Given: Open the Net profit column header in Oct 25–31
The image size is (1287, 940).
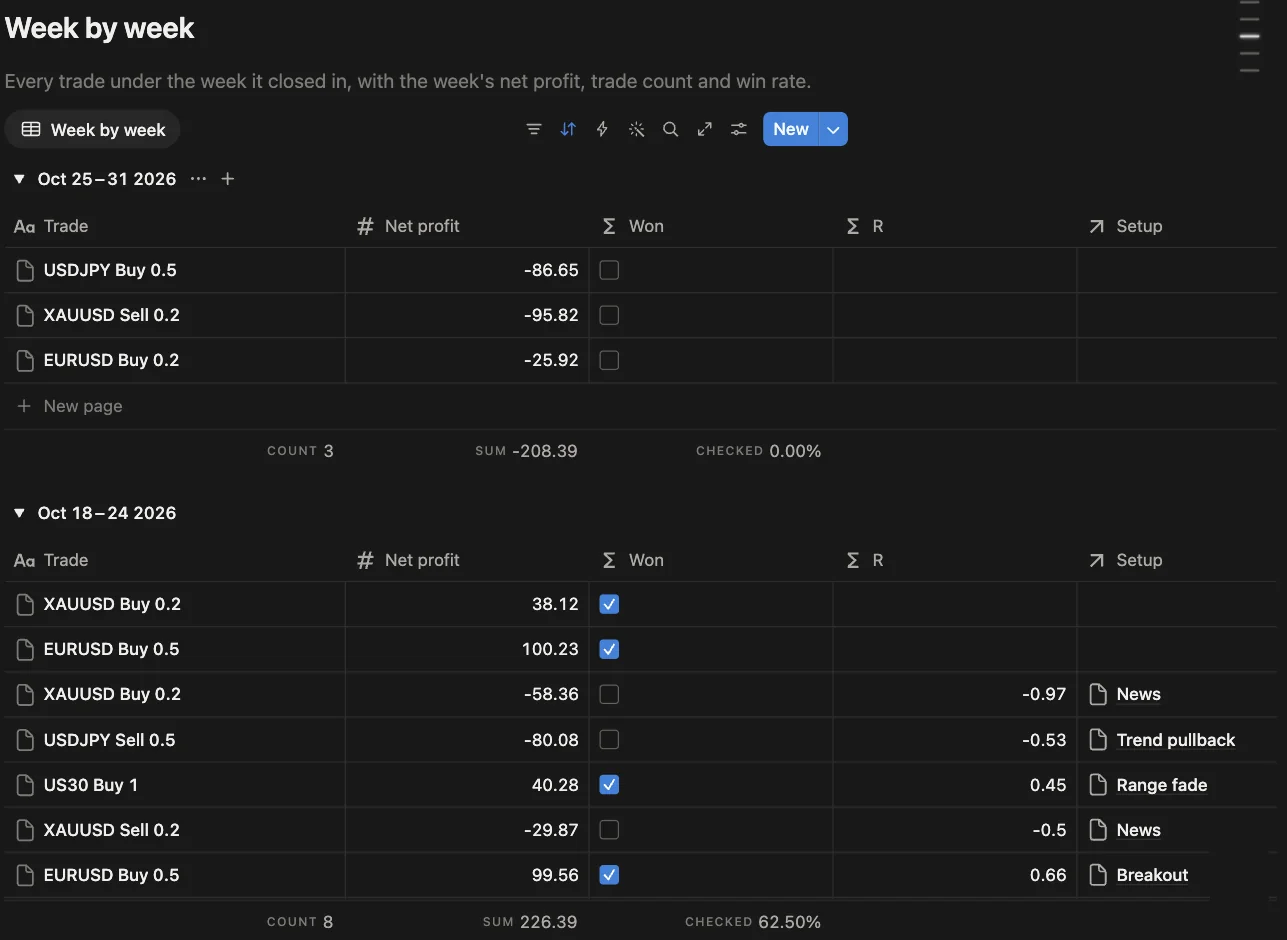Looking at the screenshot, I should [x=467, y=226].
